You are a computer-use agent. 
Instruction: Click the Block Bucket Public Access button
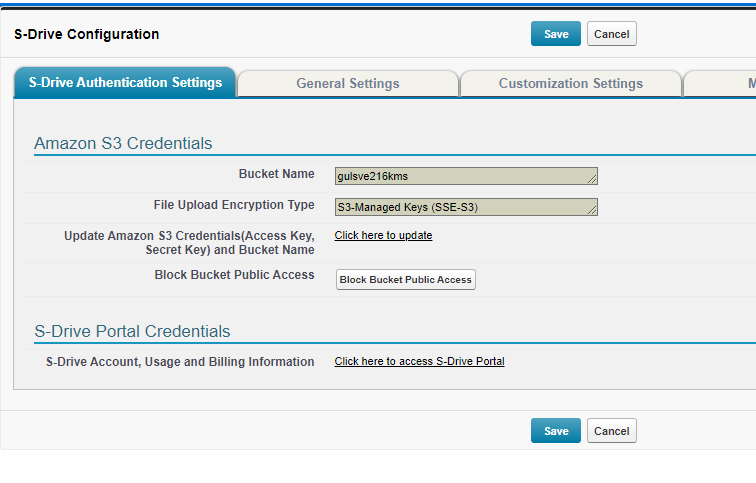click(405, 280)
